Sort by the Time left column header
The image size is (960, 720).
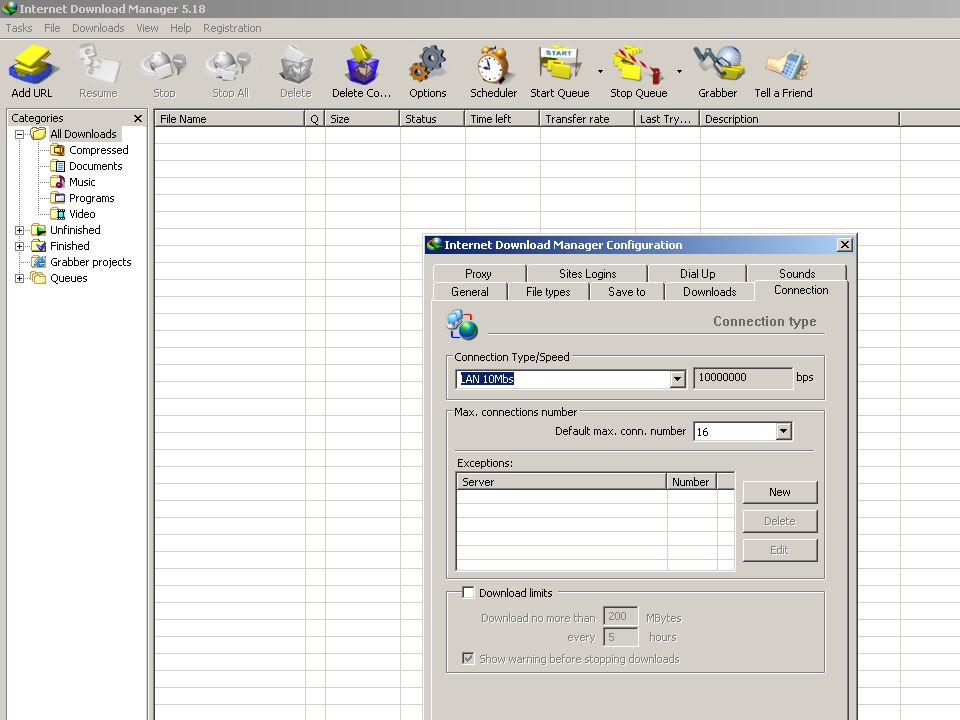pos(503,119)
